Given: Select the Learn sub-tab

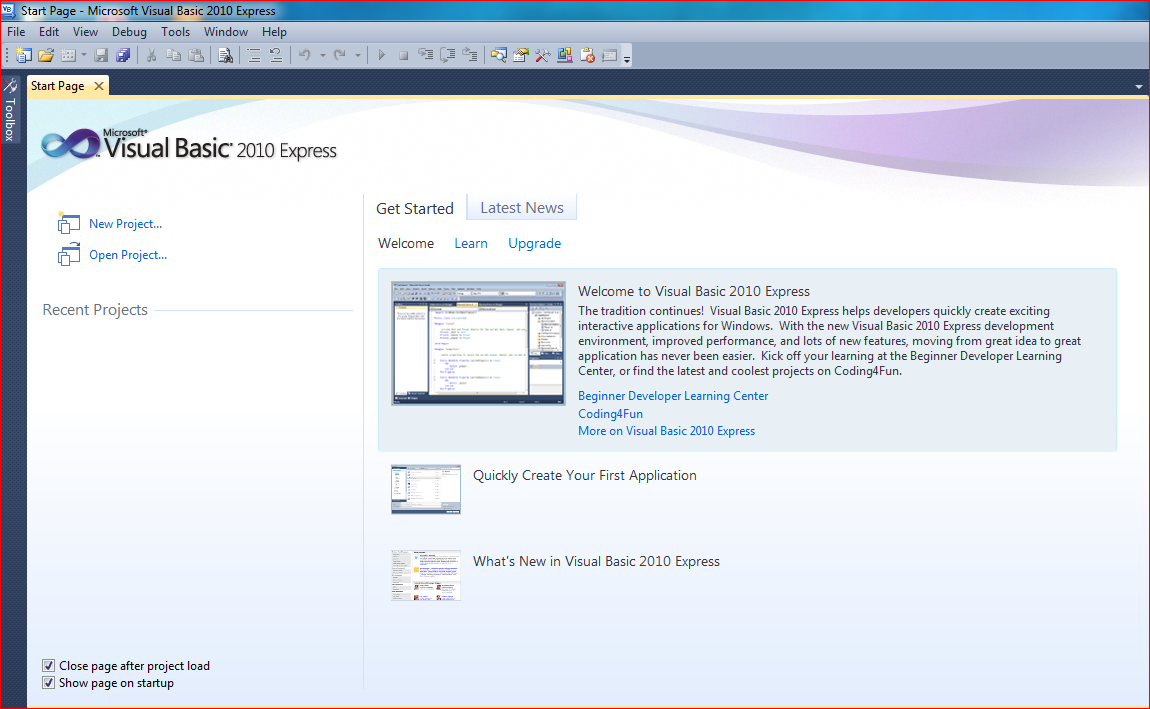Looking at the screenshot, I should pyautogui.click(x=471, y=243).
